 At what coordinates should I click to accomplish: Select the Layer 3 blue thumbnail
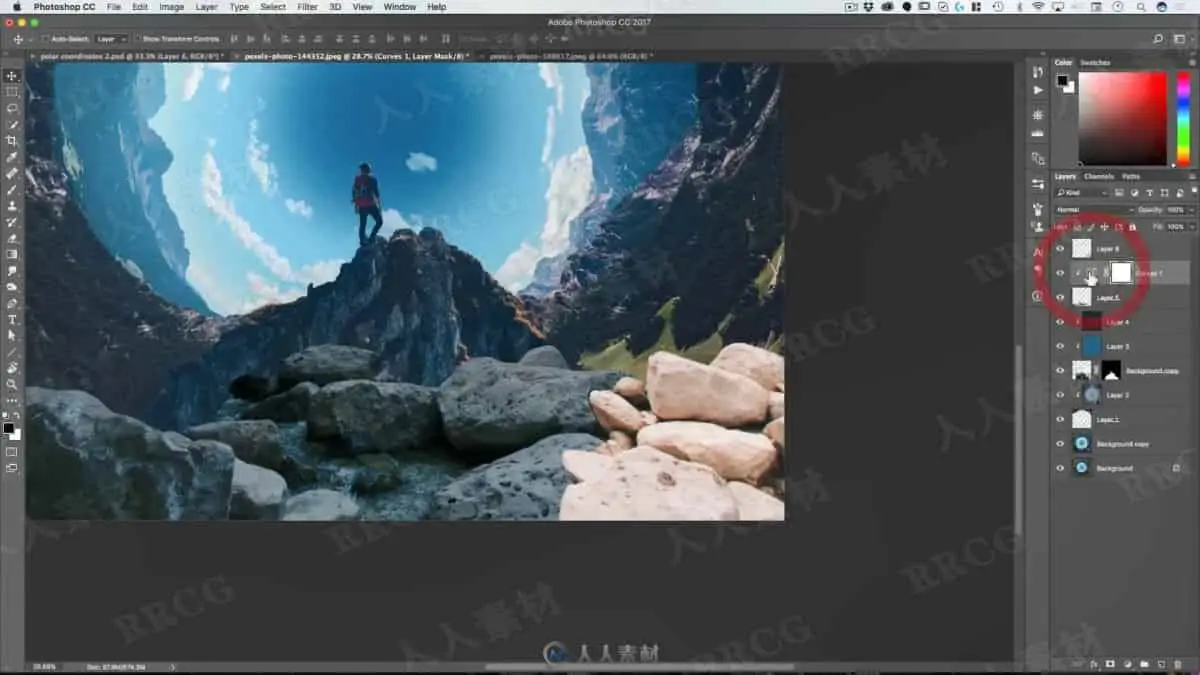(1091, 346)
